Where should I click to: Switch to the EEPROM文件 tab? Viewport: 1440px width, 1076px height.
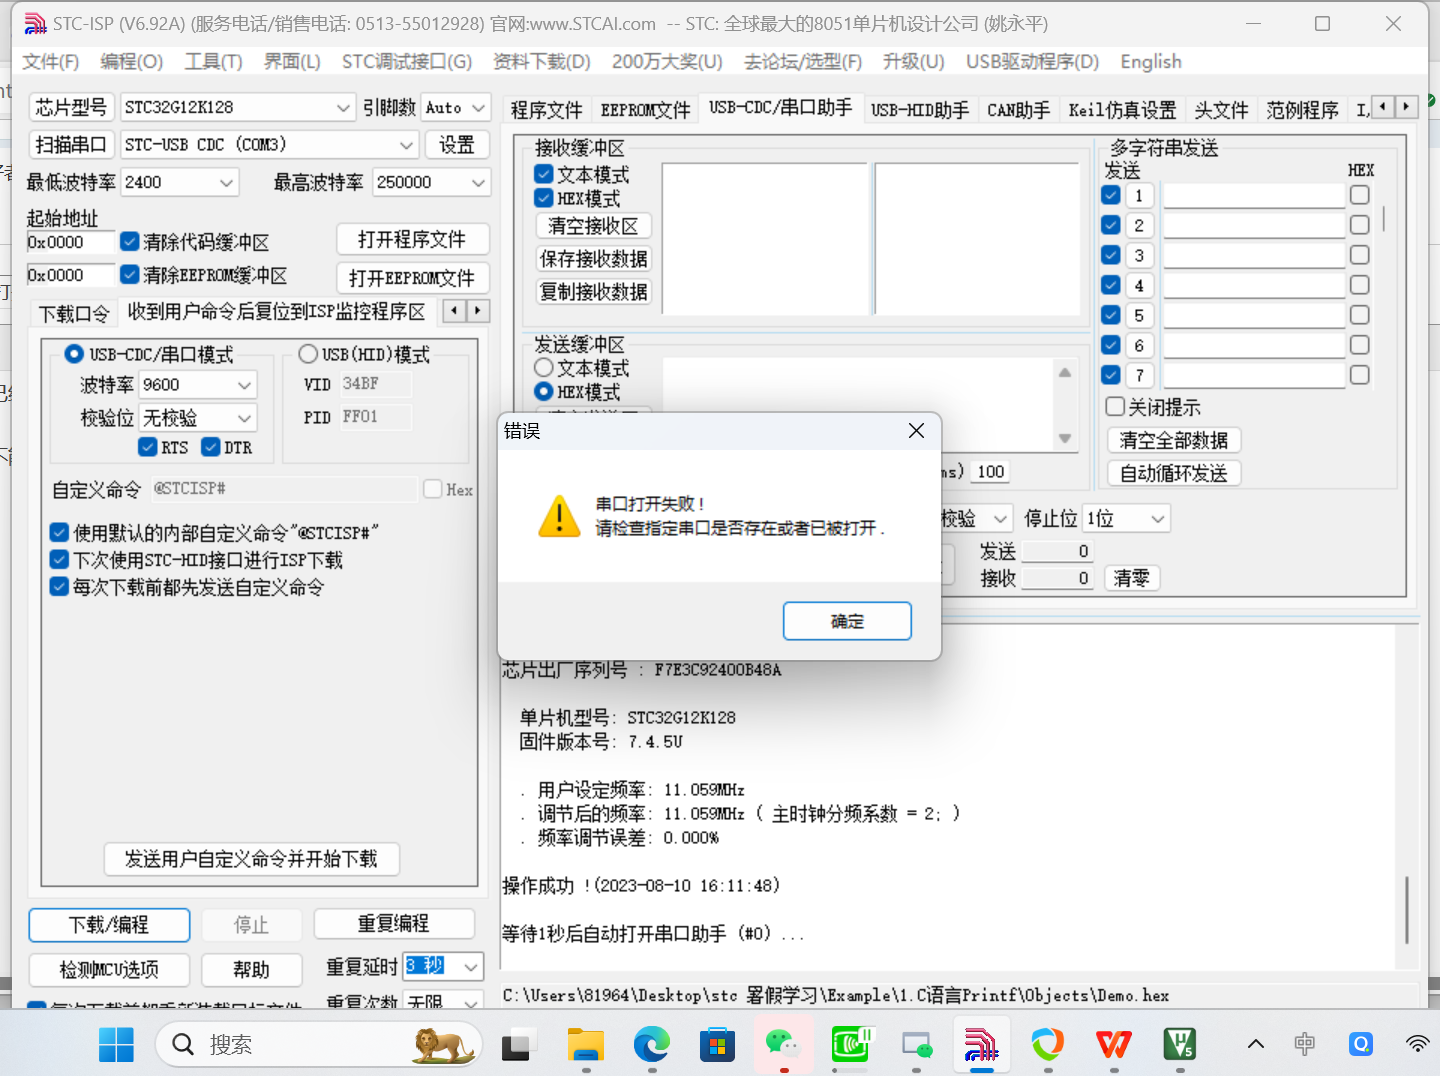[645, 110]
